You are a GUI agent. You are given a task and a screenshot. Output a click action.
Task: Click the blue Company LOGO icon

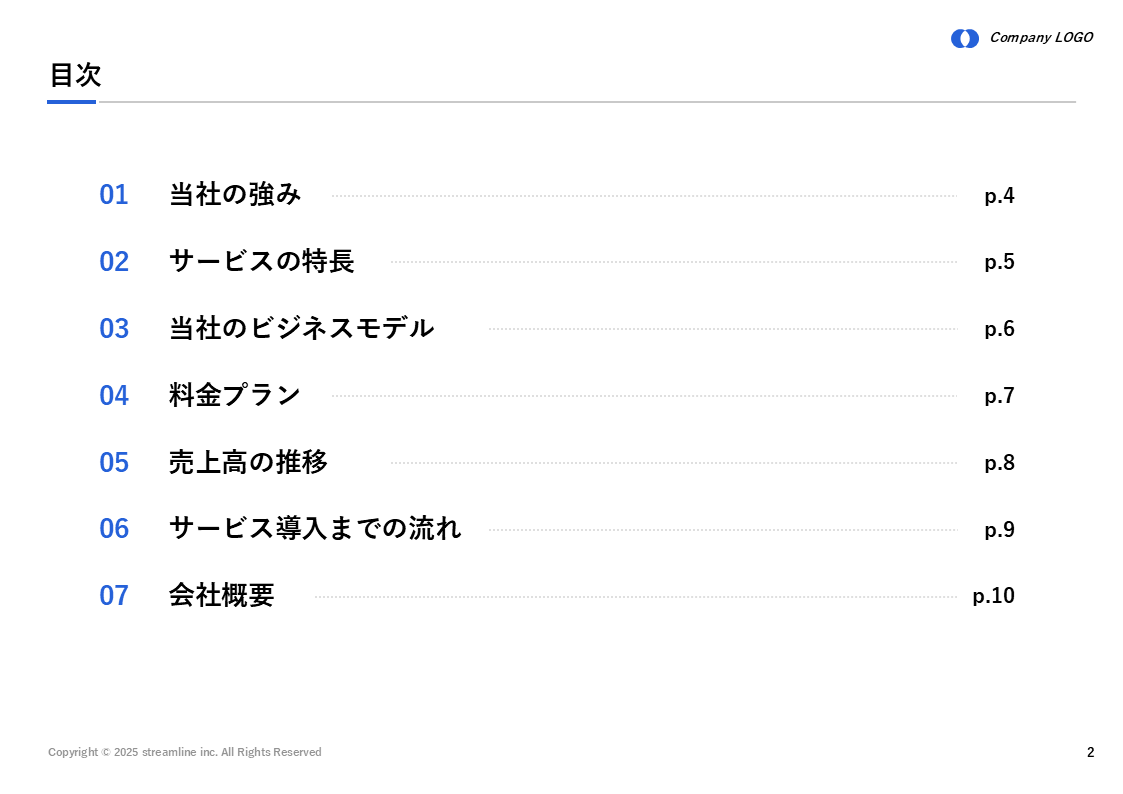(x=965, y=39)
